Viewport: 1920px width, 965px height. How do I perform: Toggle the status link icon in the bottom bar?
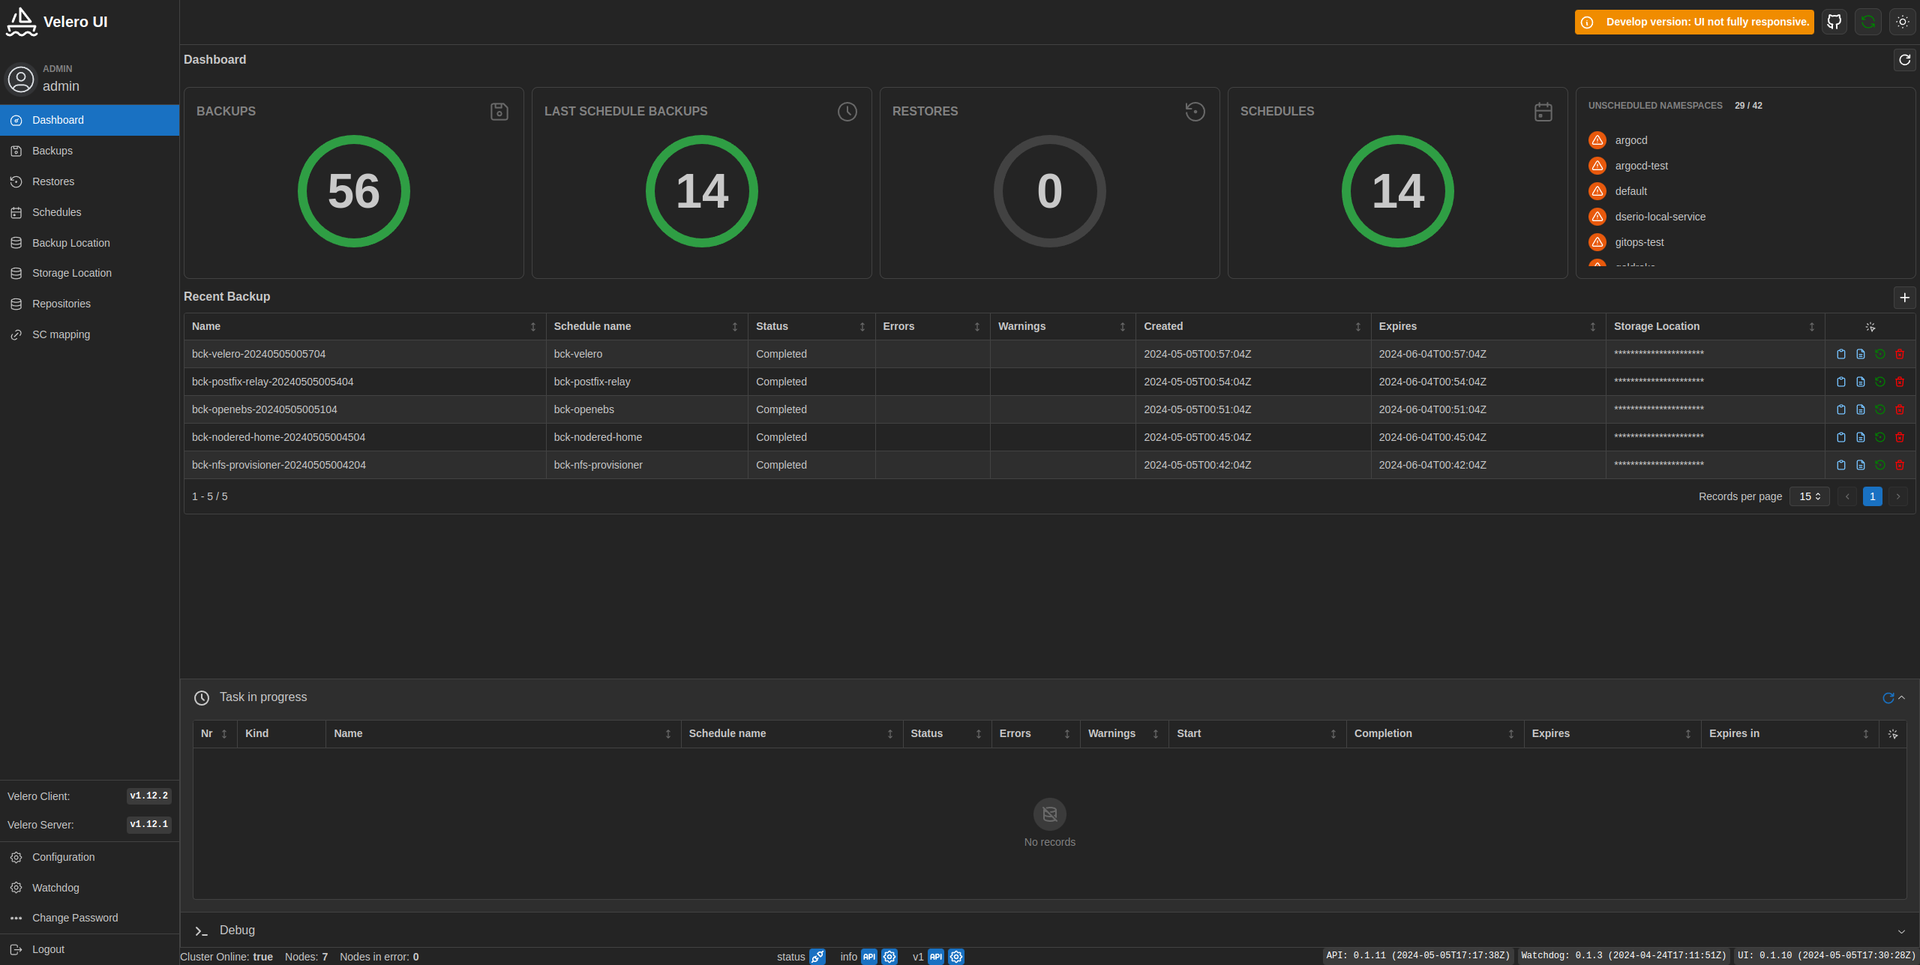(x=817, y=957)
